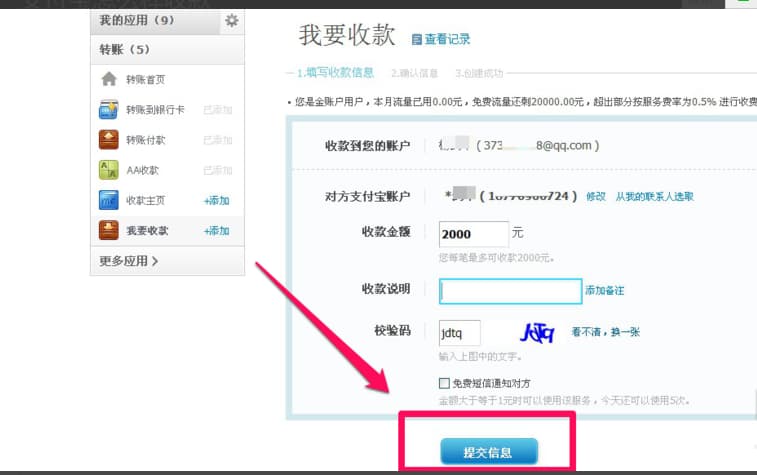
Task: Enable the 免费短信通知对方 checkbox
Action: pyautogui.click(x=444, y=383)
